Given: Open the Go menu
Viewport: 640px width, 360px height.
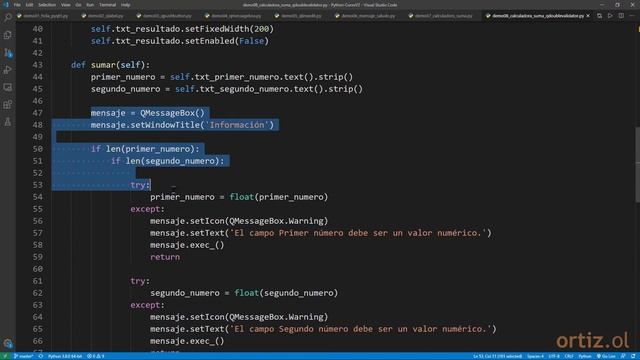Looking at the screenshot, I should (78, 5).
